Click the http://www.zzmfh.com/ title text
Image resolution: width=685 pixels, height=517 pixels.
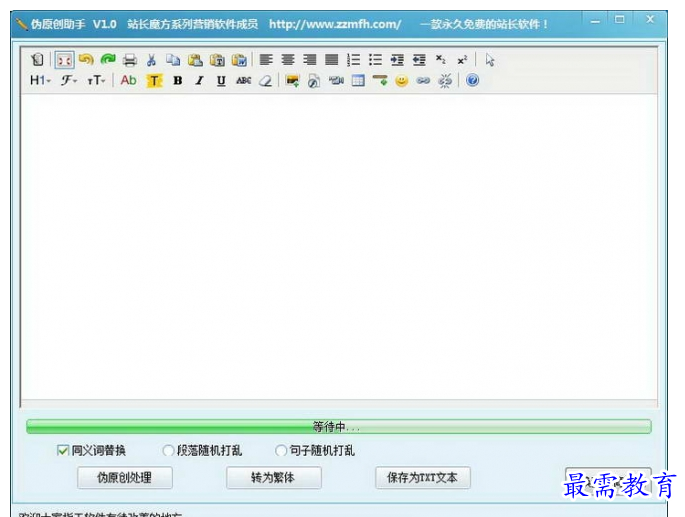[335, 24]
